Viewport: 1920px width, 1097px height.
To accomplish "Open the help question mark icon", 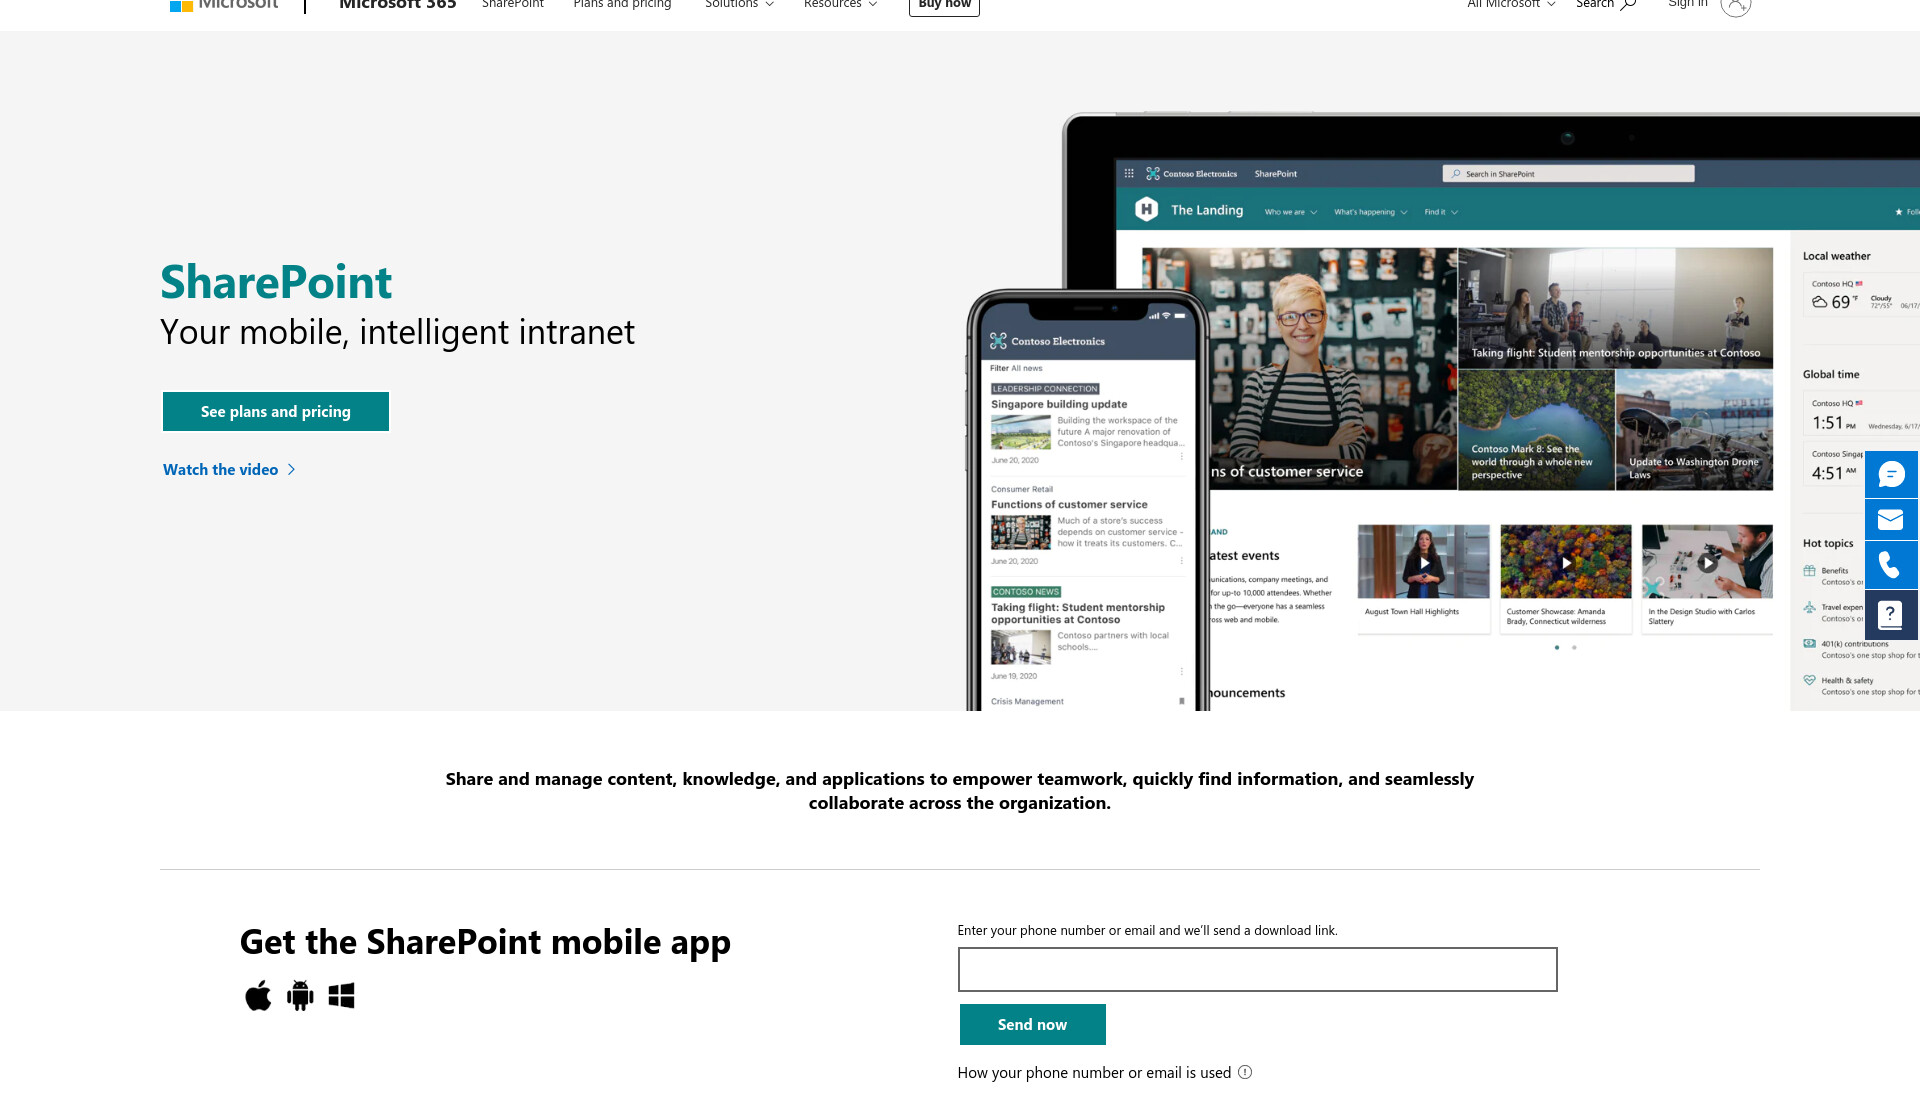I will (x=1891, y=615).
